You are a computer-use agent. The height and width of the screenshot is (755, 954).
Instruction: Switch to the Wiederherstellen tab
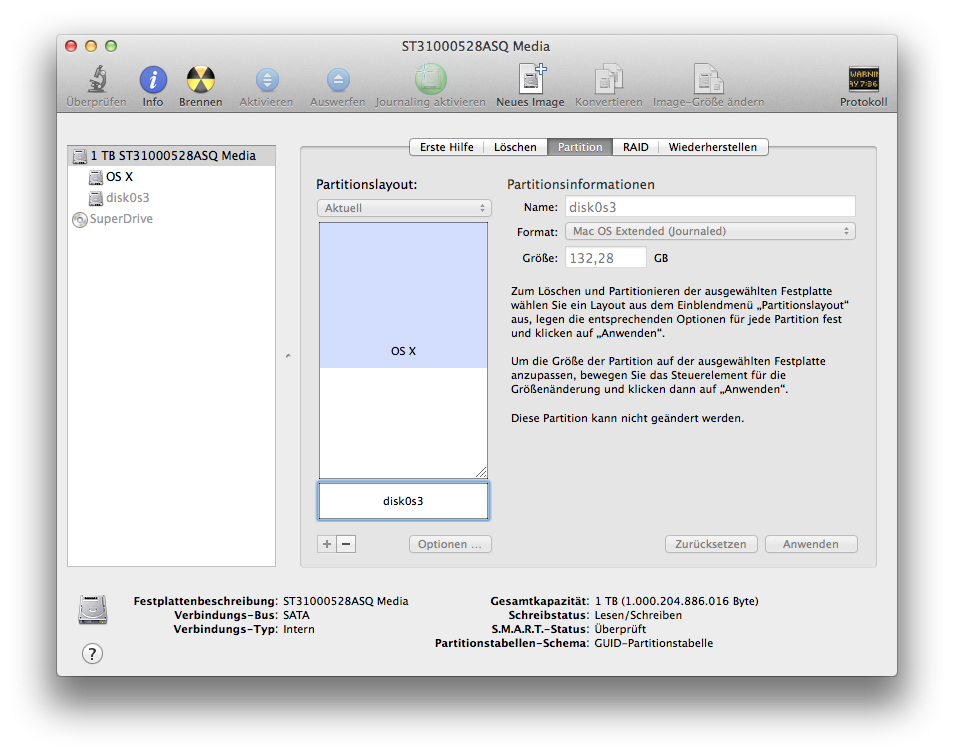[x=713, y=147]
